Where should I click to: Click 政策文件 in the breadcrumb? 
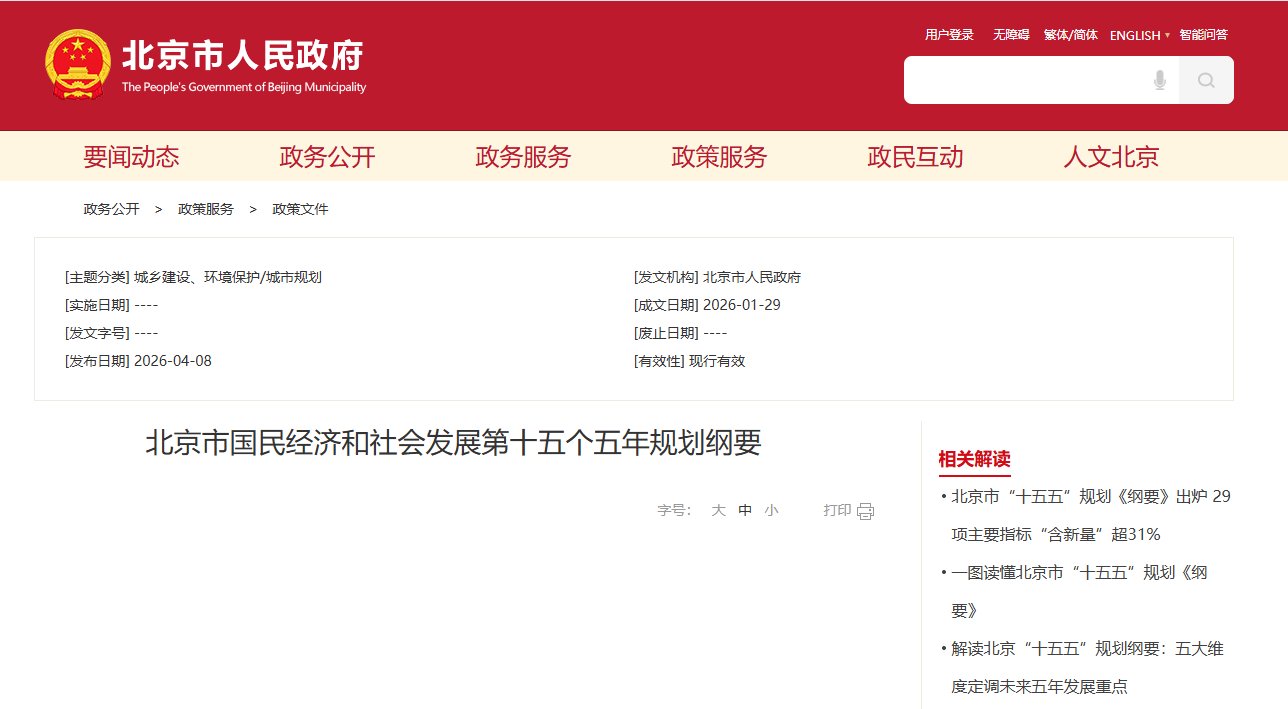300,209
